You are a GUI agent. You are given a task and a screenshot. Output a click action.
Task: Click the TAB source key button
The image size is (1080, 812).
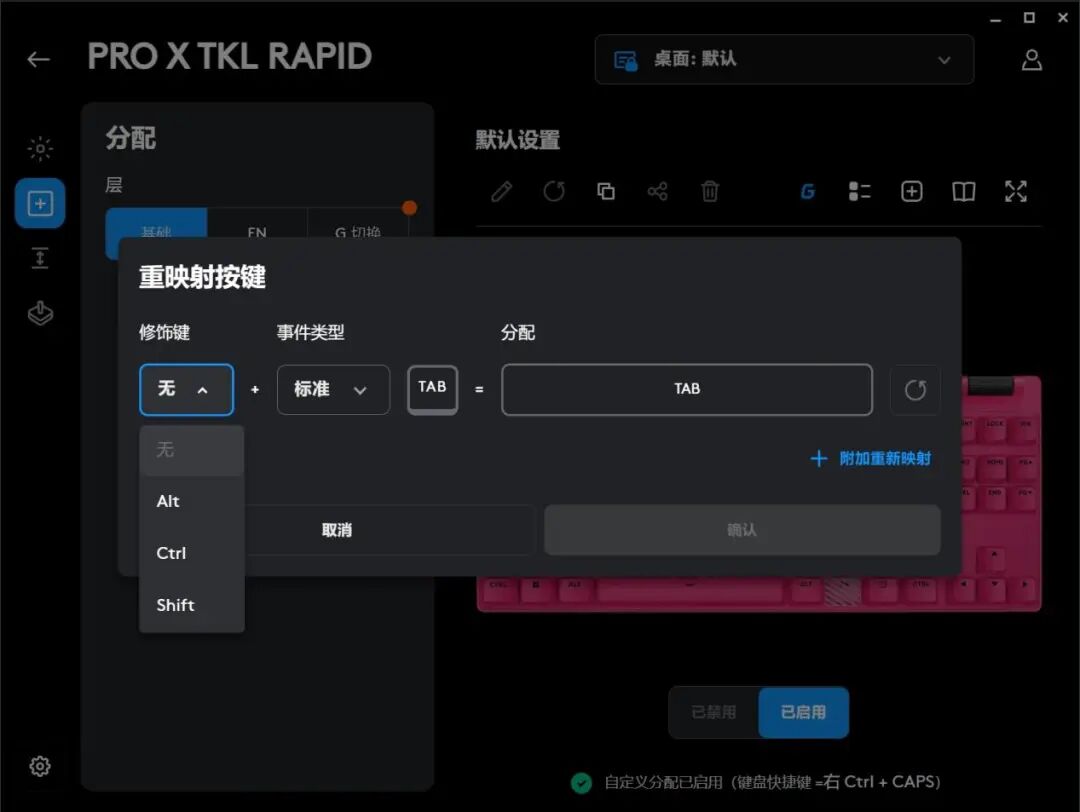432,390
